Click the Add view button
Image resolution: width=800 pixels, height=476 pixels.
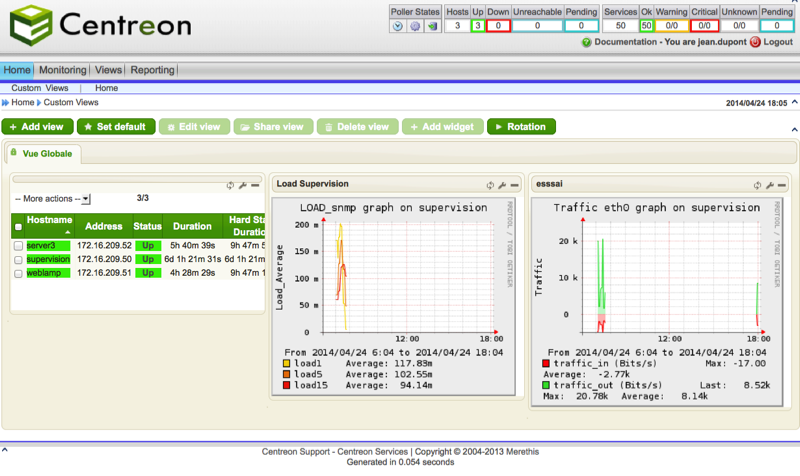[37, 127]
